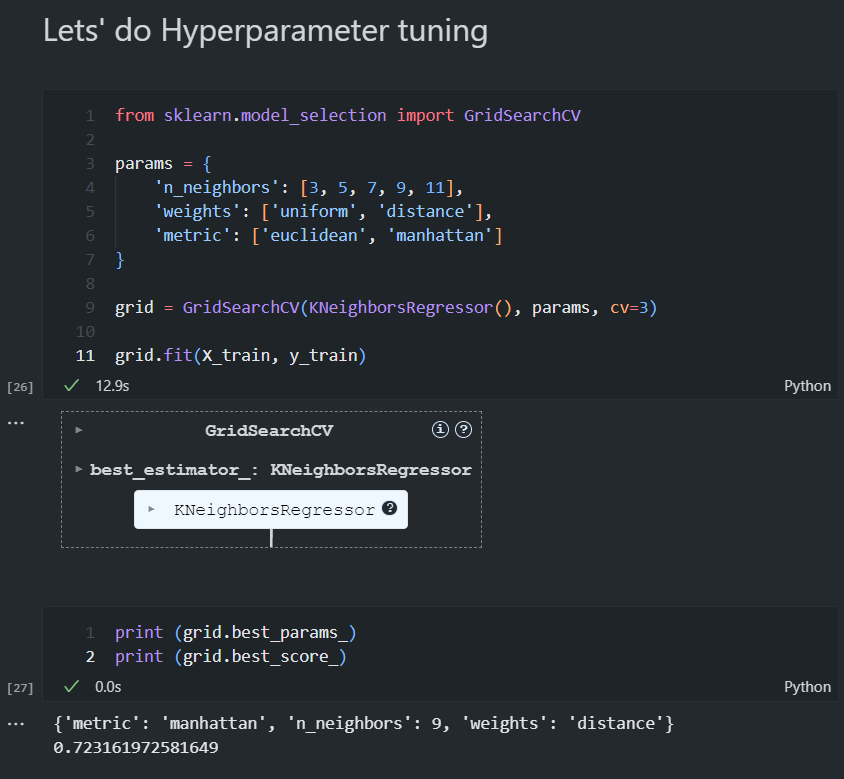This screenshot has height=779, width=844.
Task: Click line number 11 in cell 26
Action: 86,356
